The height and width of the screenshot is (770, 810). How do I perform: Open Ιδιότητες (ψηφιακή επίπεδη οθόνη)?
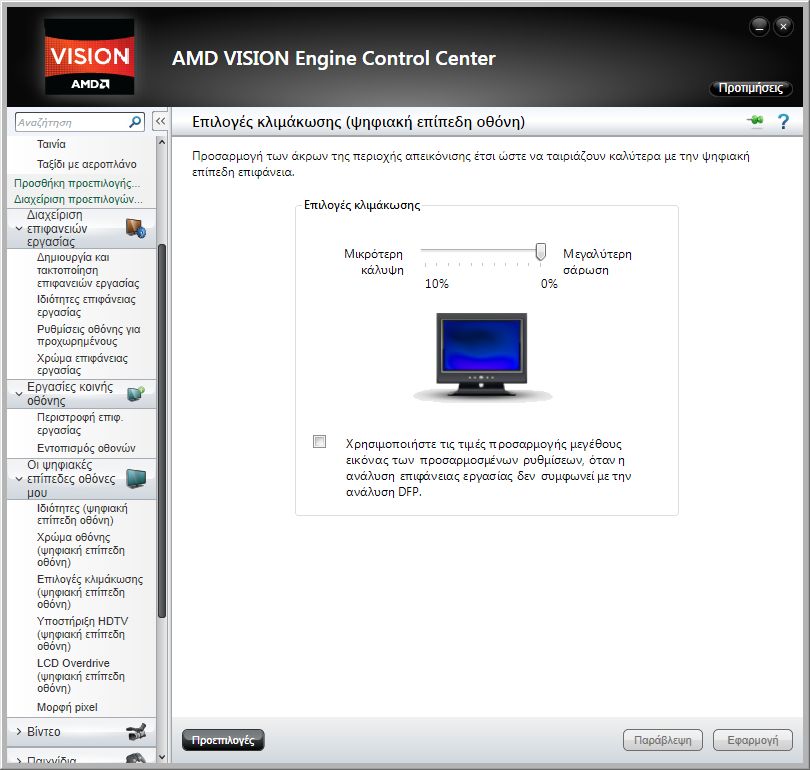(x=82, y=514)
